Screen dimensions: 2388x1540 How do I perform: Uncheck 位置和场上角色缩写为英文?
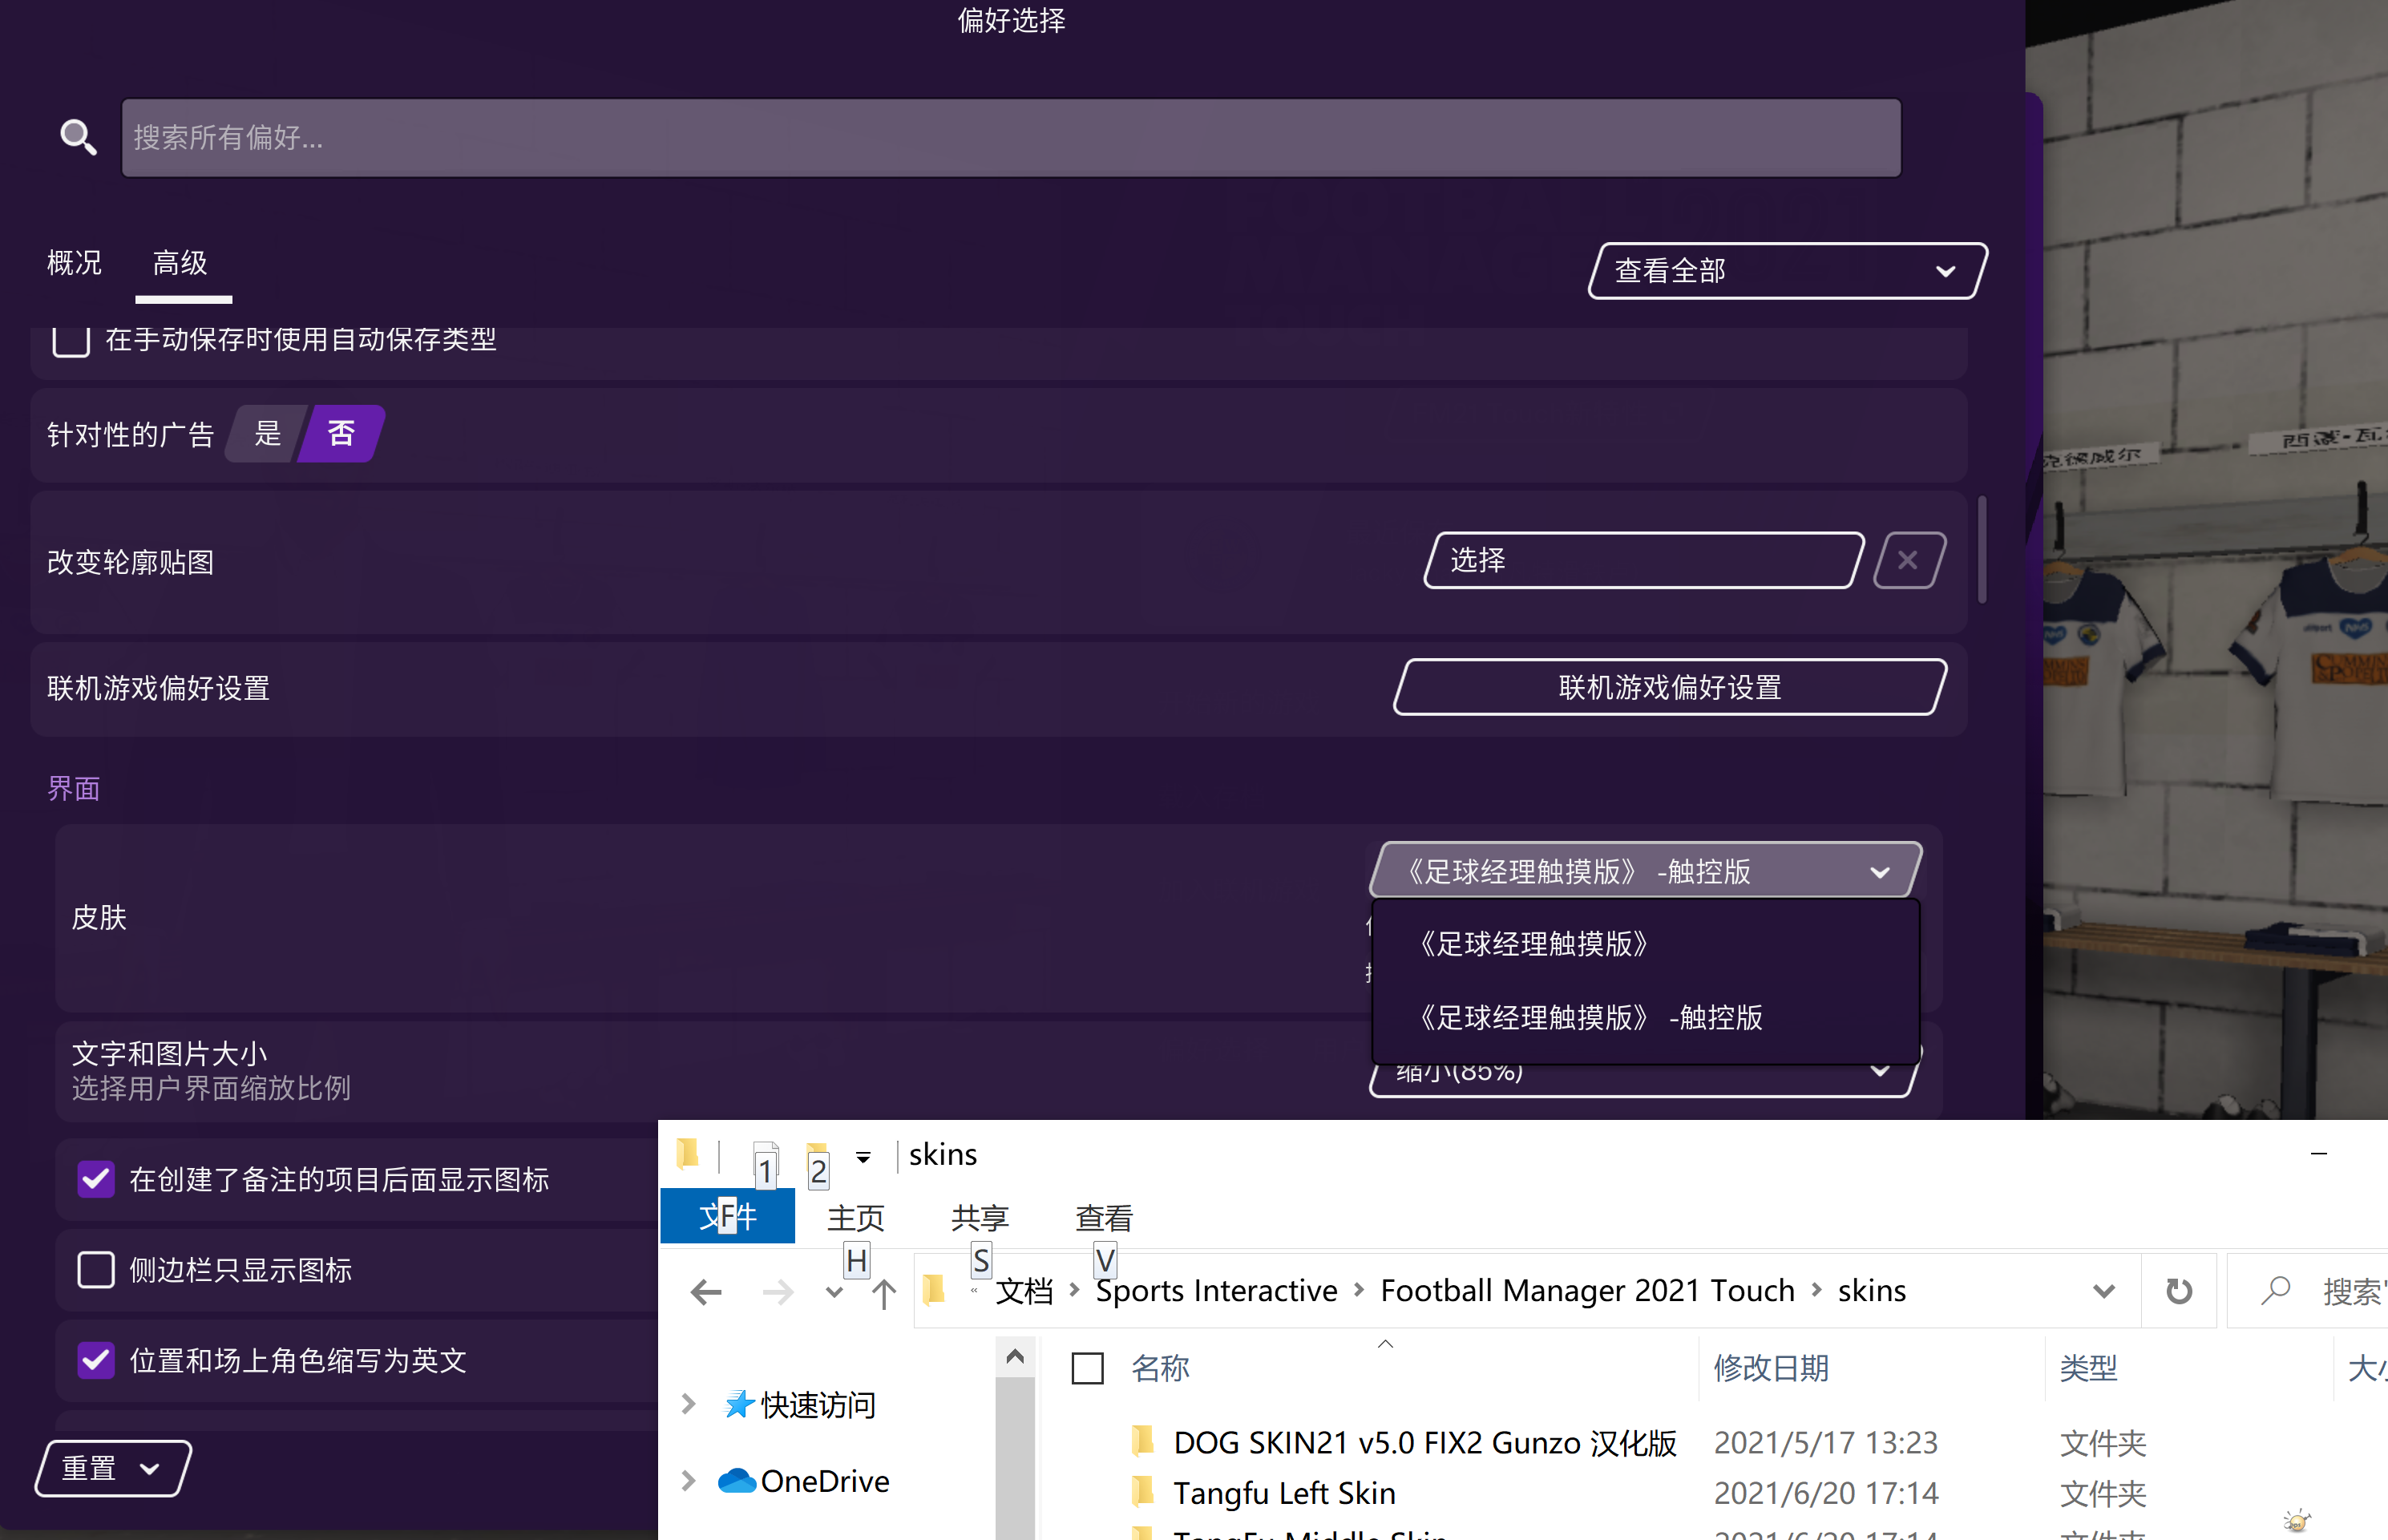[96, 1360]
